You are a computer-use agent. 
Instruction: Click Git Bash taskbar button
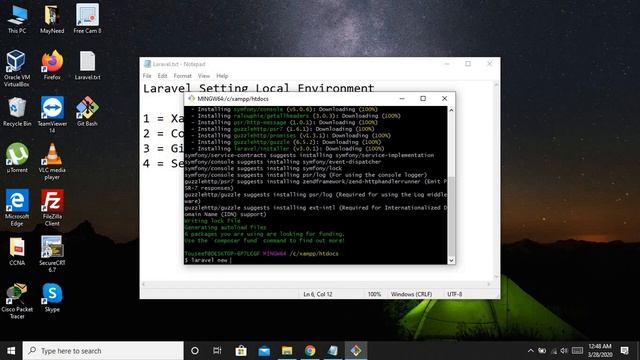(x=356, y=351)
